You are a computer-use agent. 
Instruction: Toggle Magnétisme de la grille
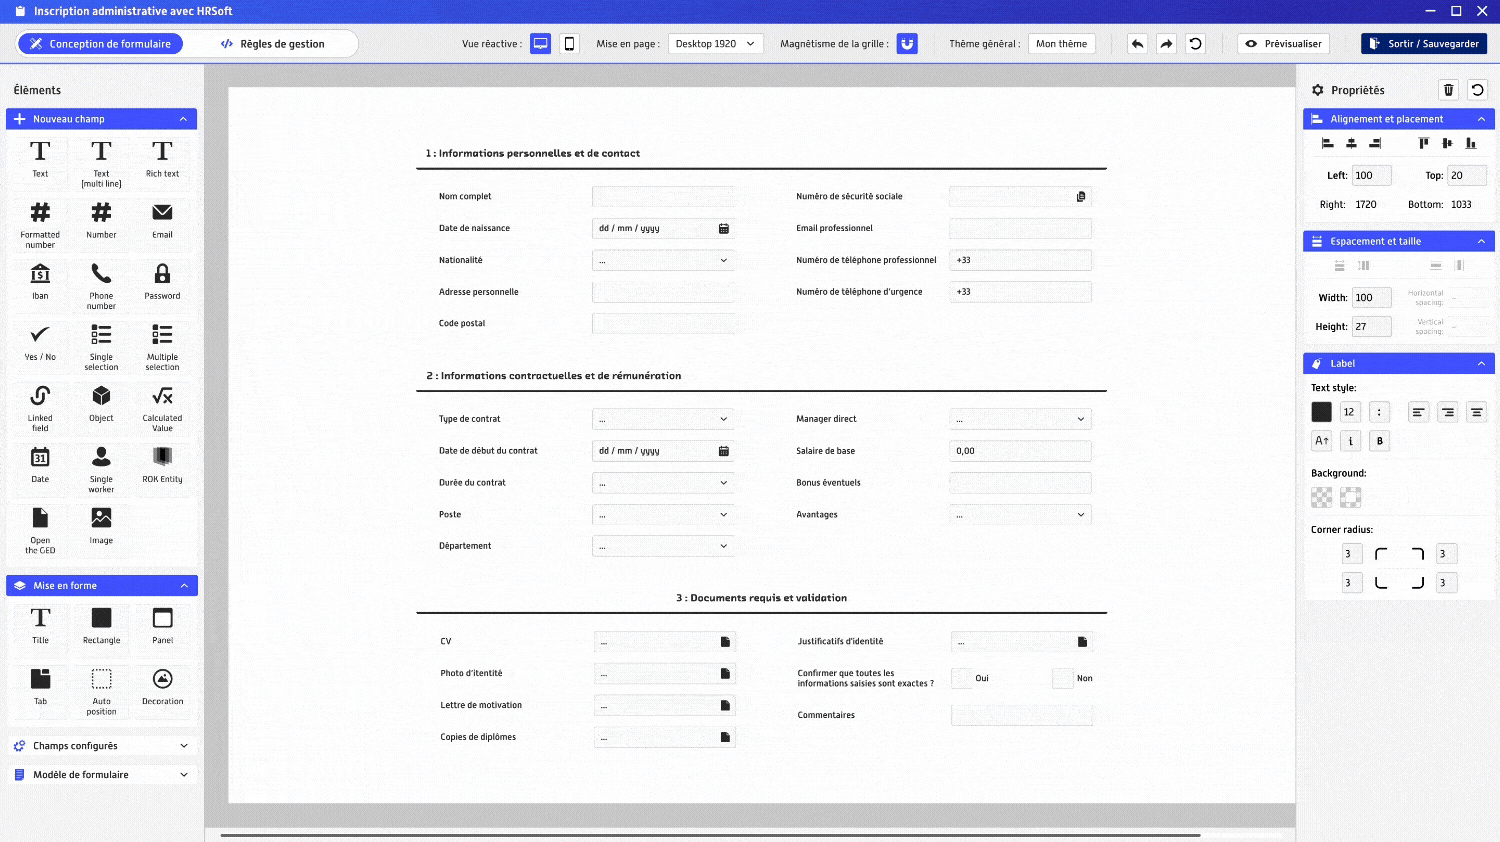point(907,43)
